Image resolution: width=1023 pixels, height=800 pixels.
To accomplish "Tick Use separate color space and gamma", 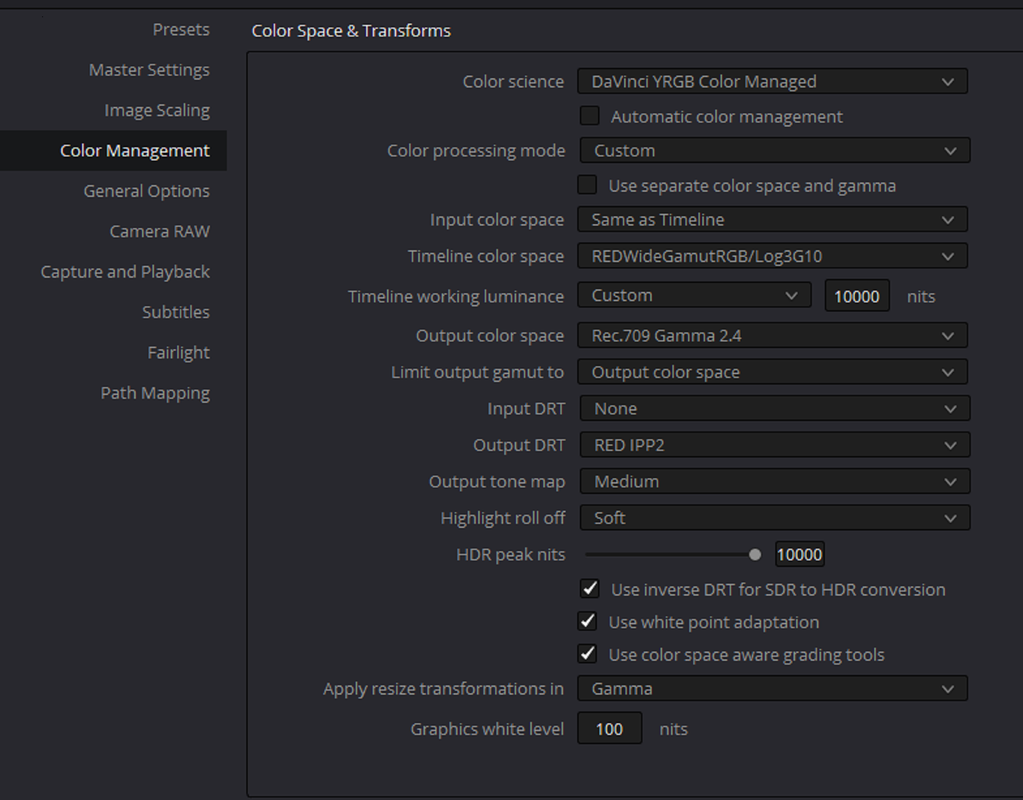I will click(x=587, y=185).
